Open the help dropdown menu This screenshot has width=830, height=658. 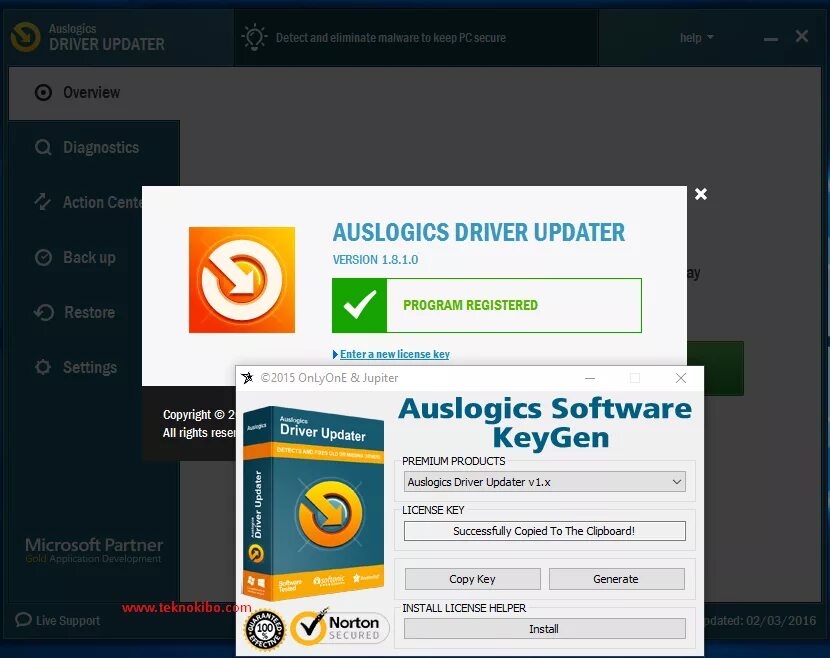click(x=697, y=38)
